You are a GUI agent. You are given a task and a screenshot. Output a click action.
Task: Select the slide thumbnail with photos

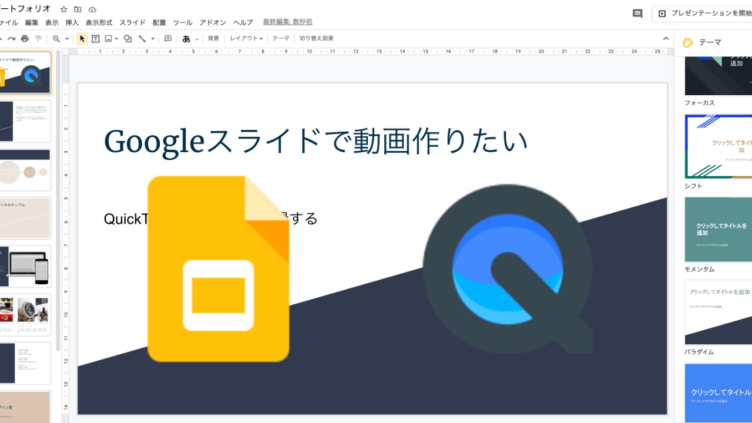25,315
